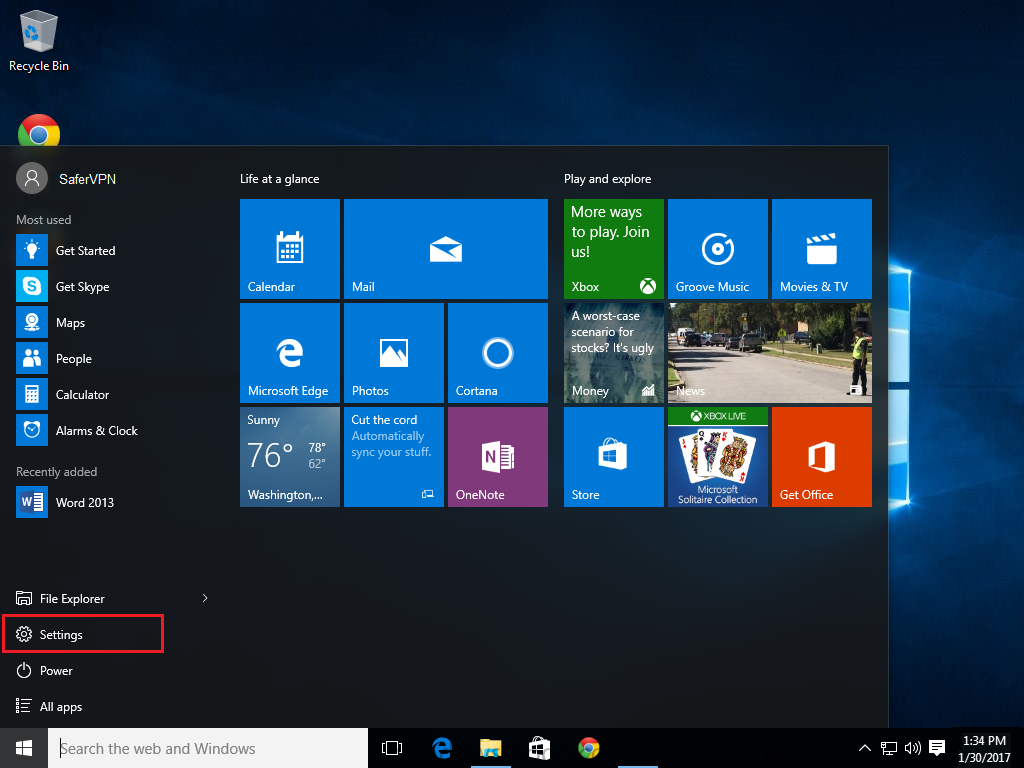Open Microsoft Edge tile

289,353
